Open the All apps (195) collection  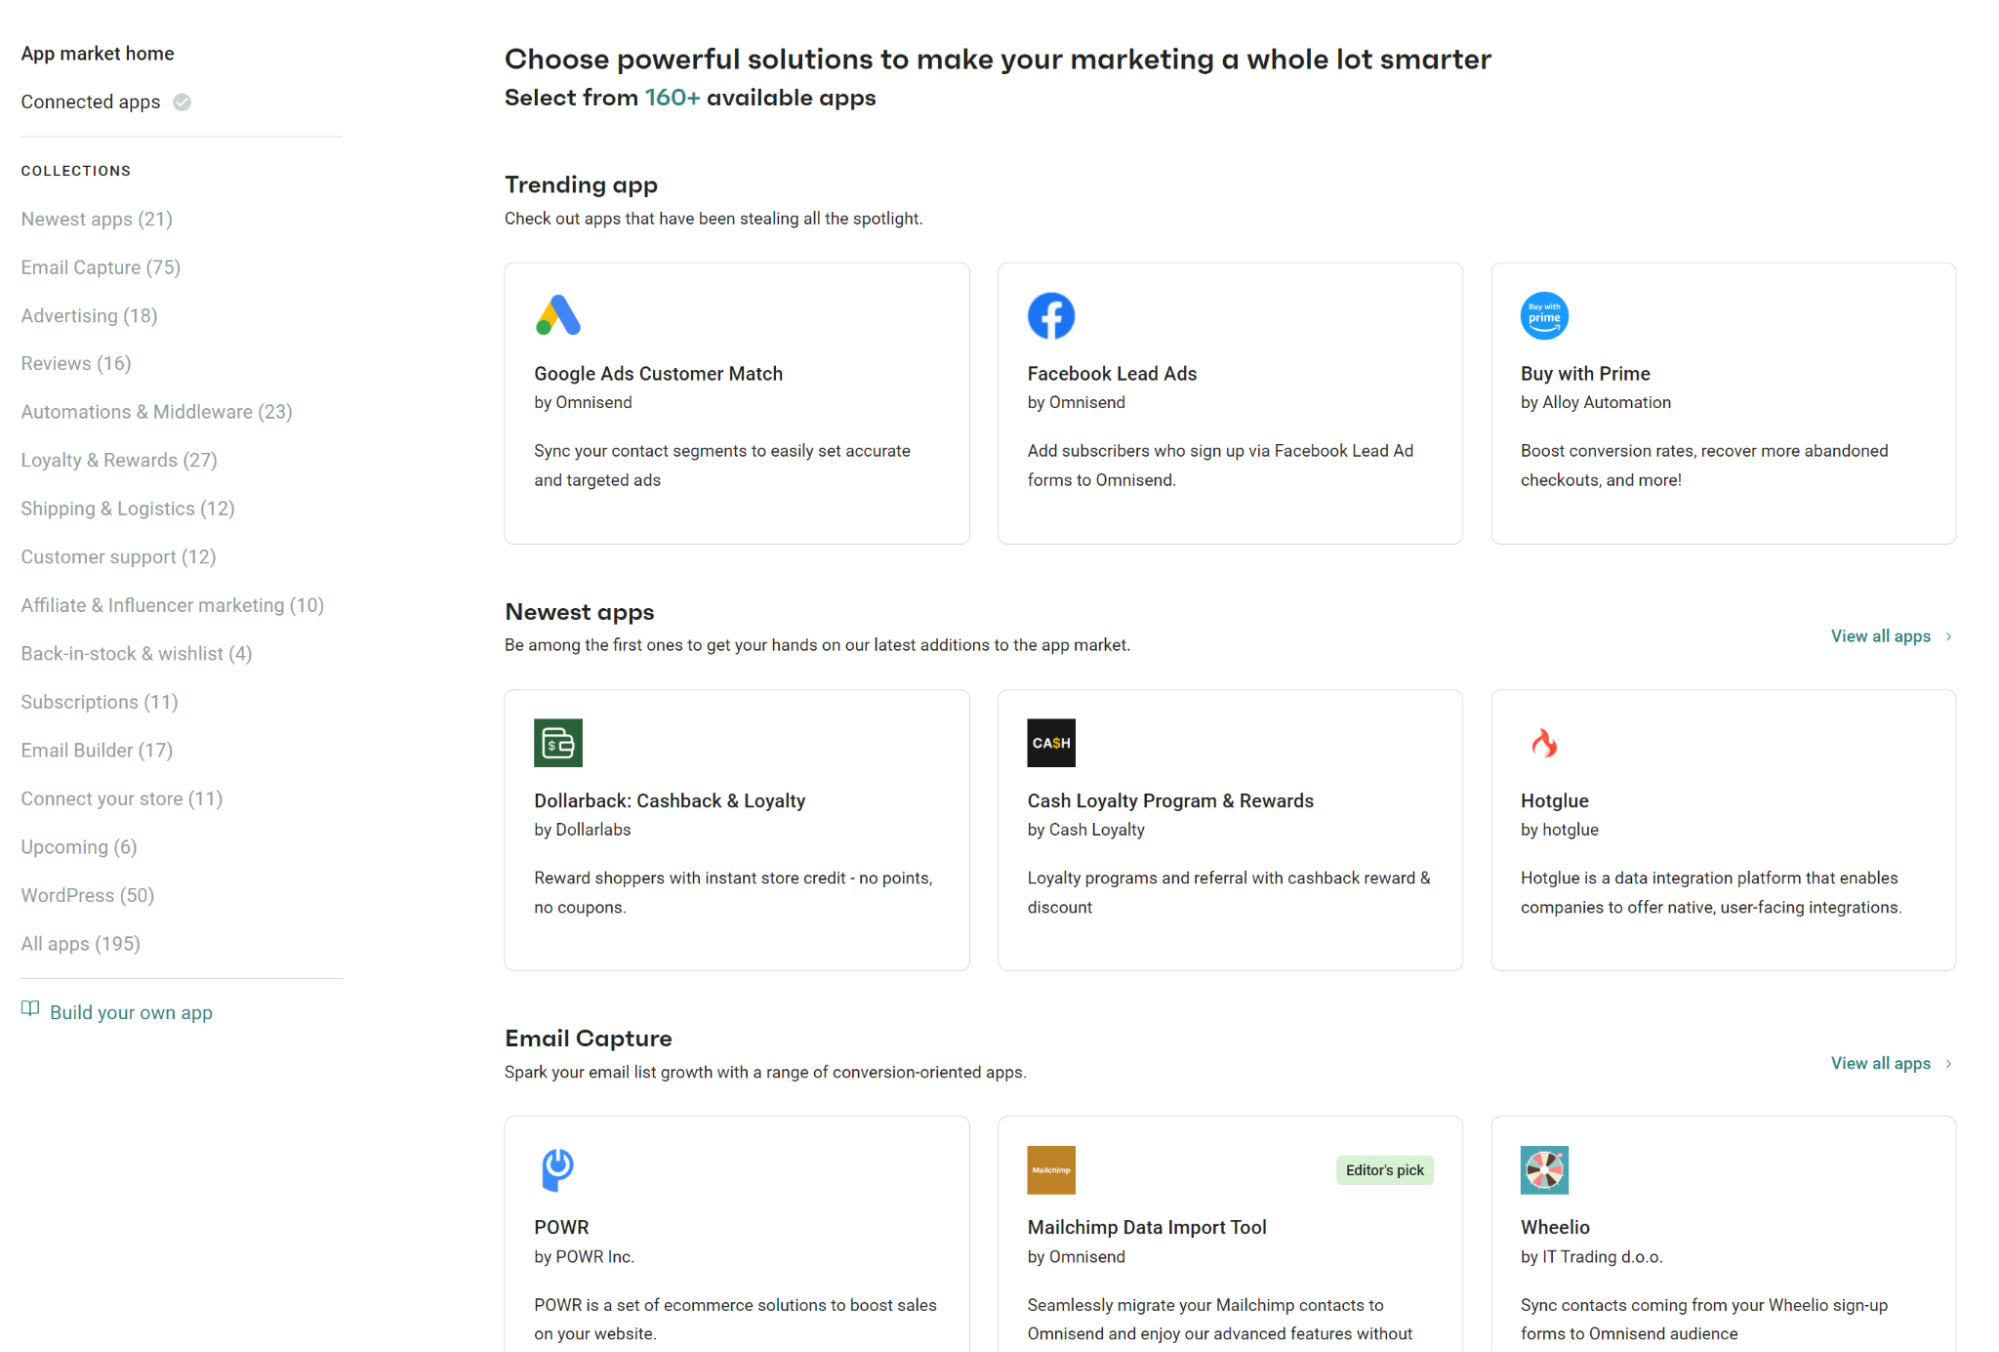(80, 943)
